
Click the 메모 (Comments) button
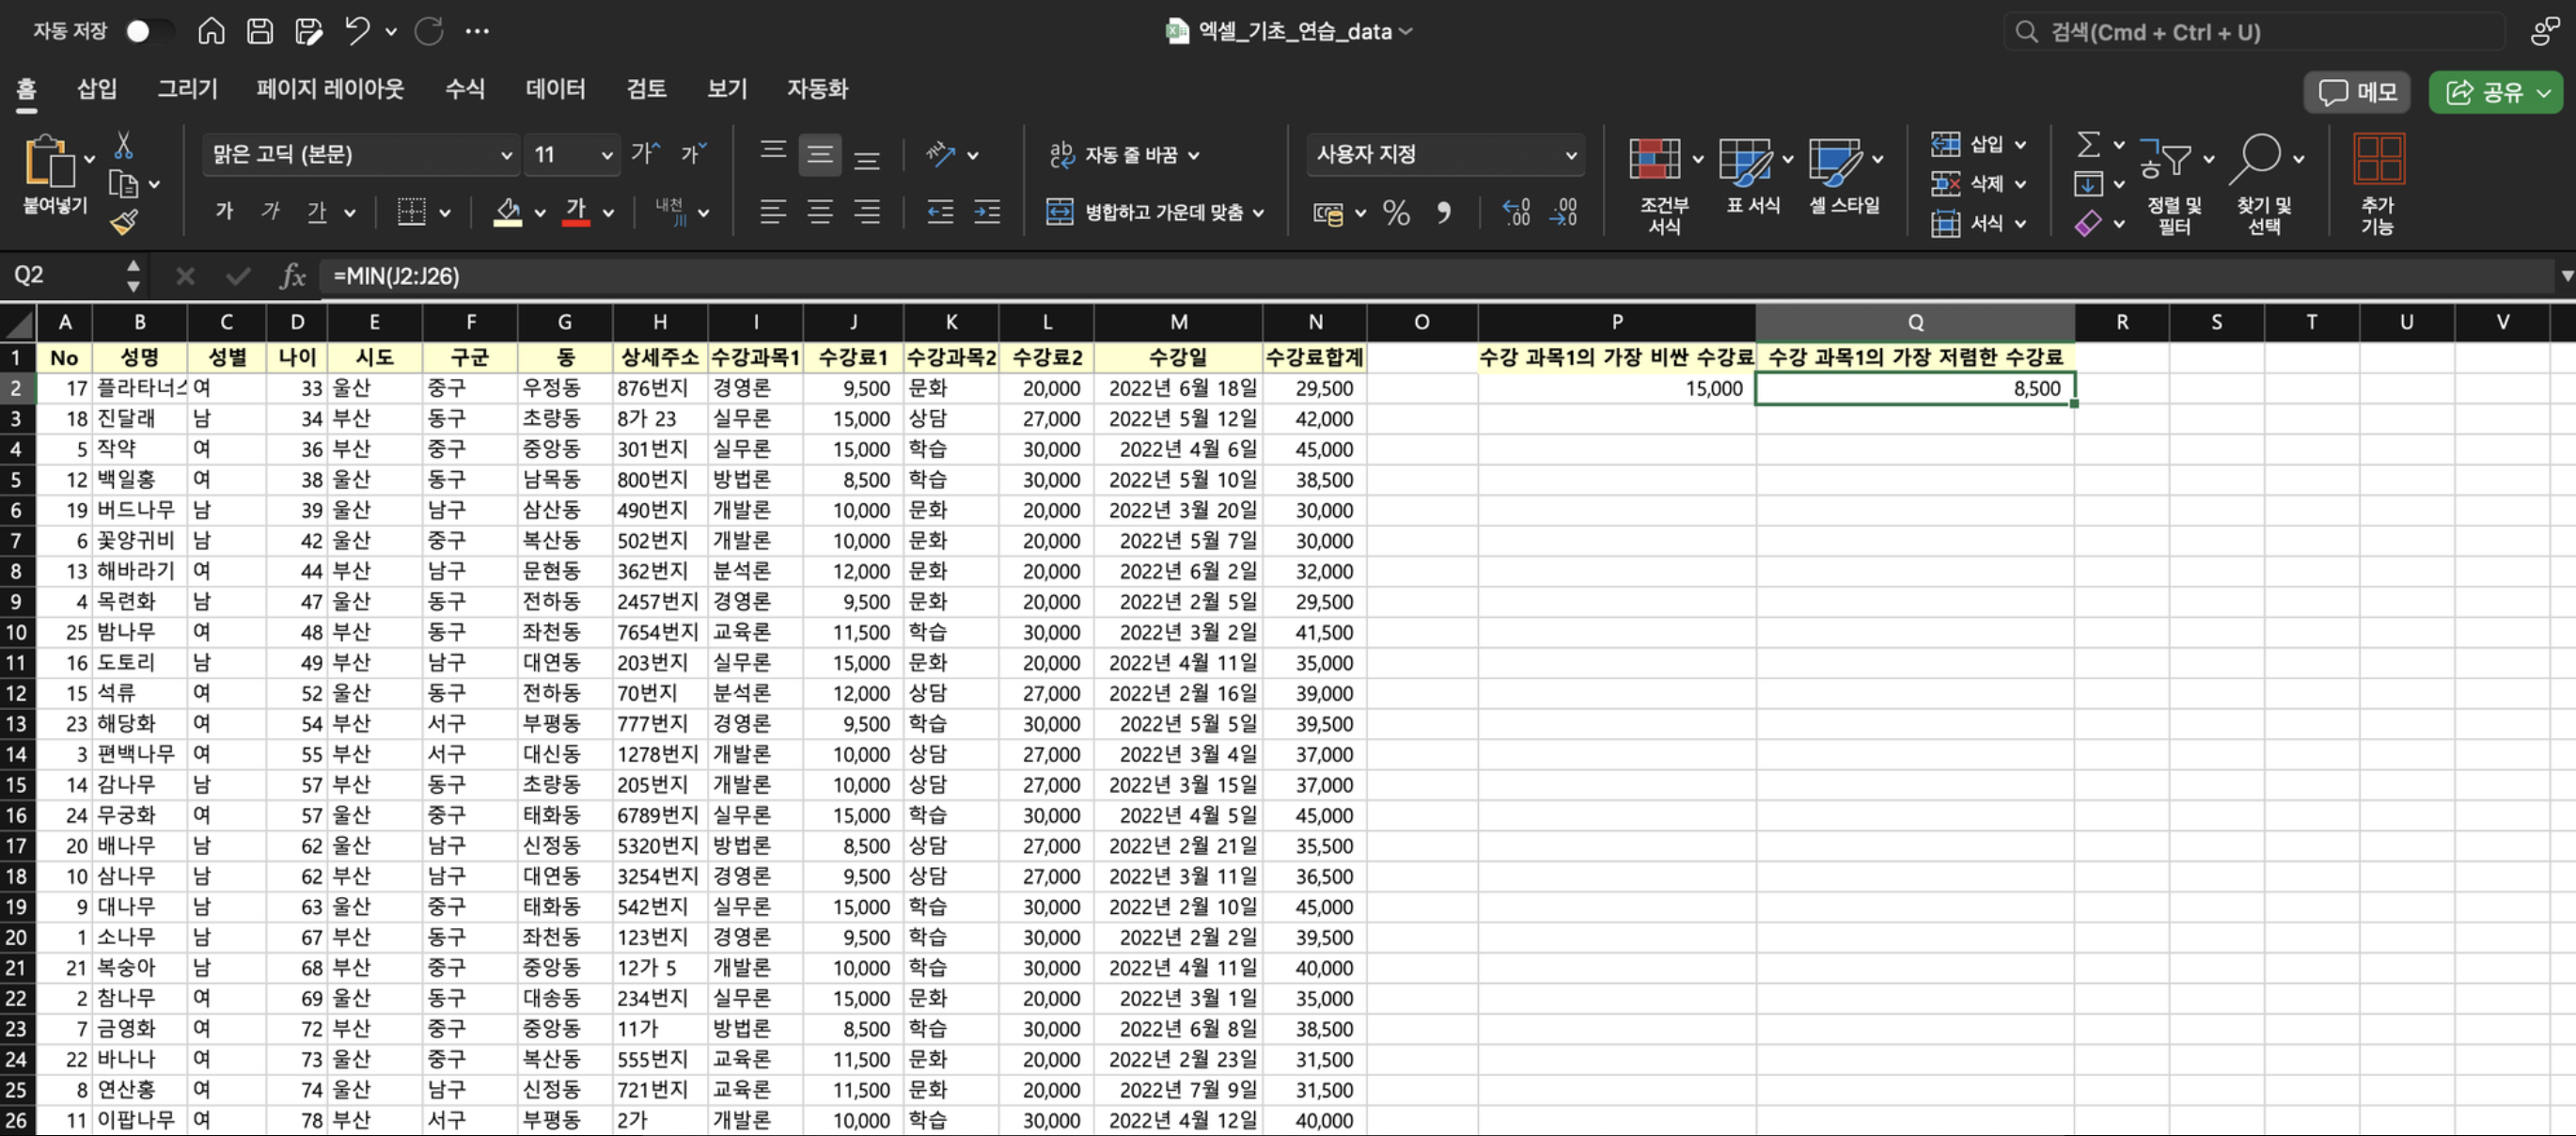2357,93
